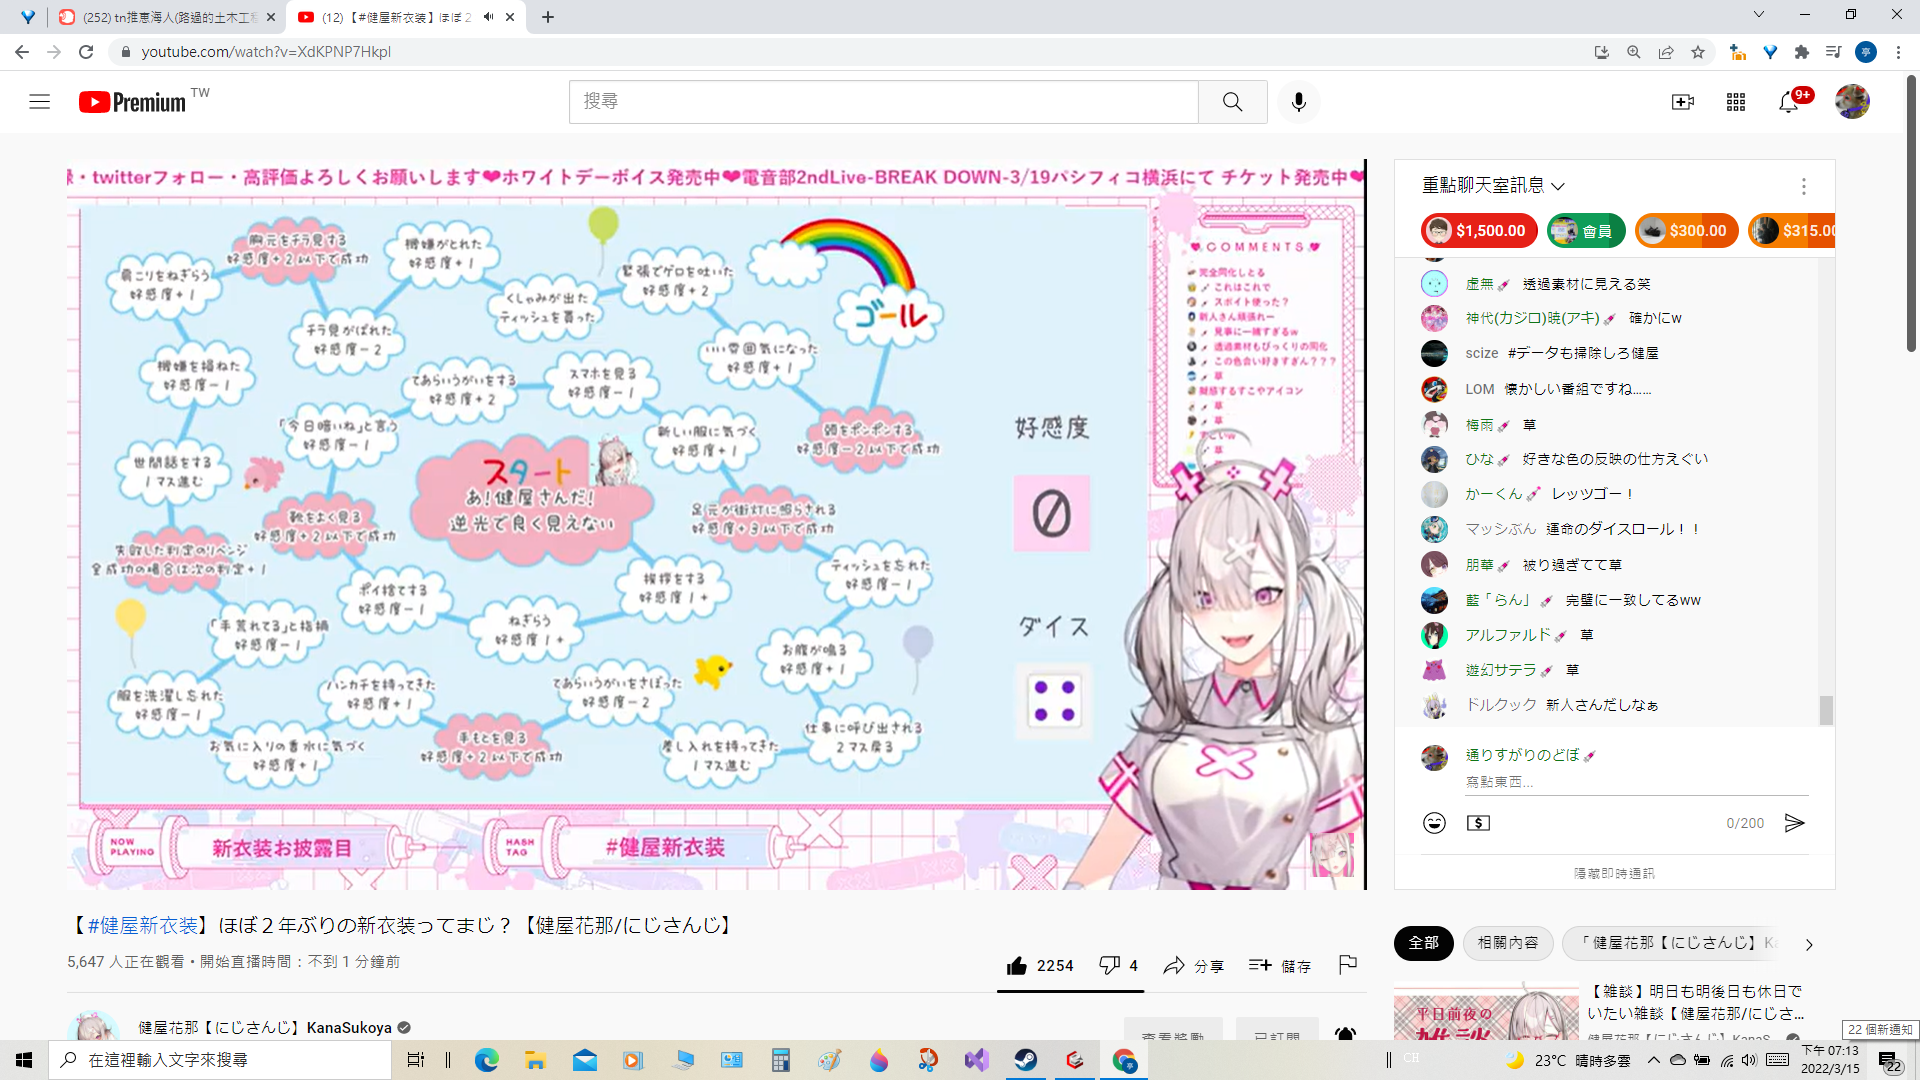
Task: Open the Chrome three-dot menu
Action: tap(1898, 52)
